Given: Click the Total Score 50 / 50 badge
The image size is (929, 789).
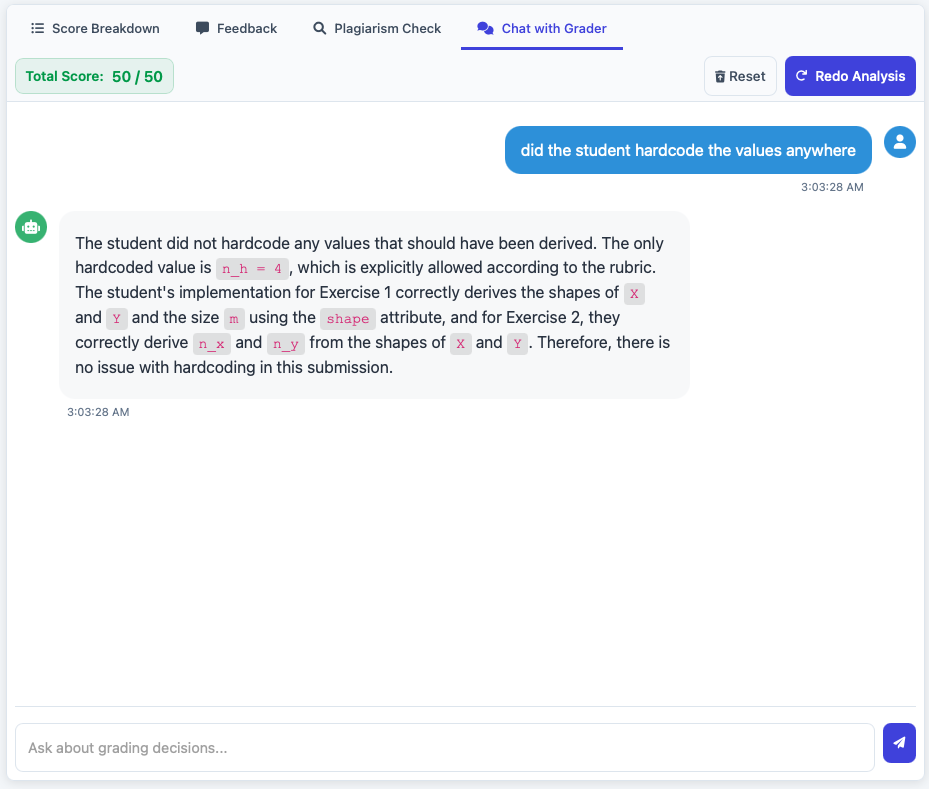Looking at the screenshot, I should pos(94,76).
